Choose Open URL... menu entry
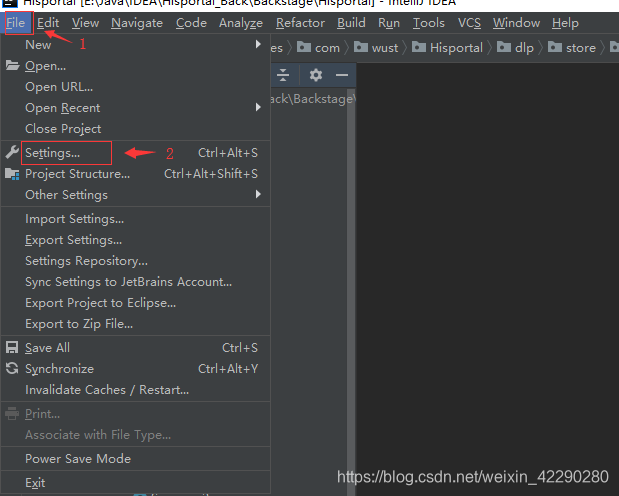 pos(135,86)
